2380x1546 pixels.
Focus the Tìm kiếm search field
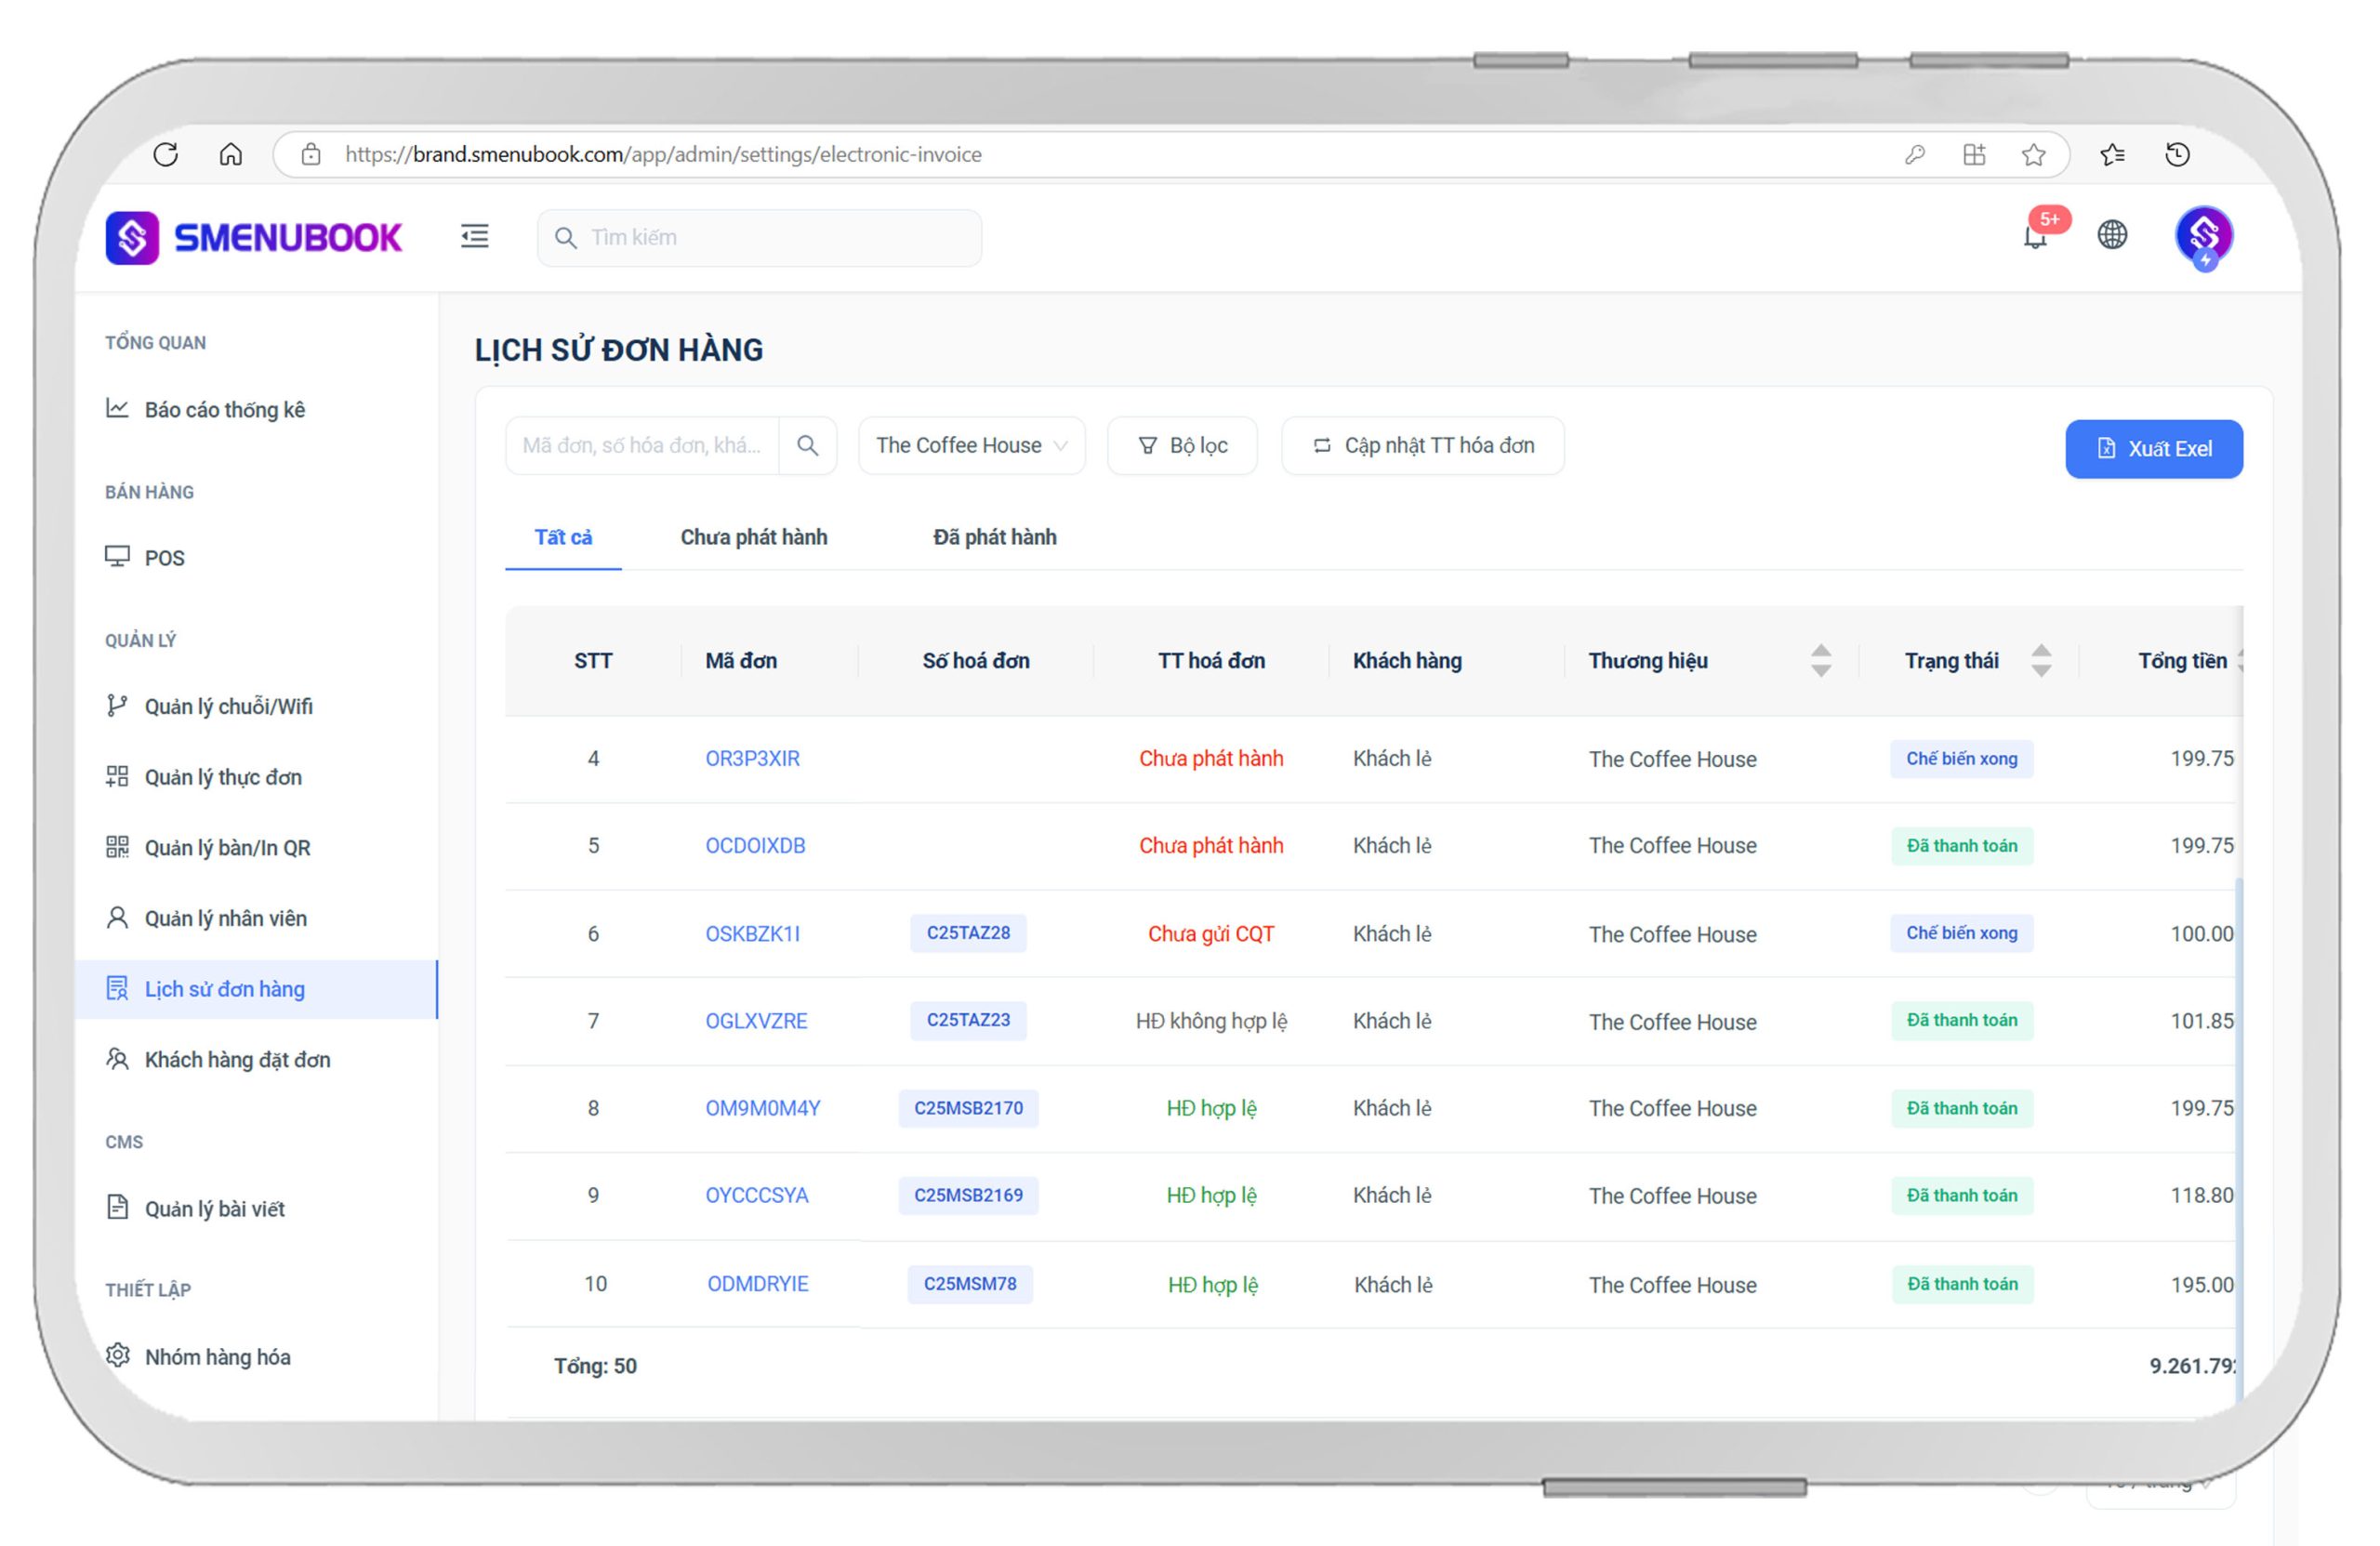[760, 238]
